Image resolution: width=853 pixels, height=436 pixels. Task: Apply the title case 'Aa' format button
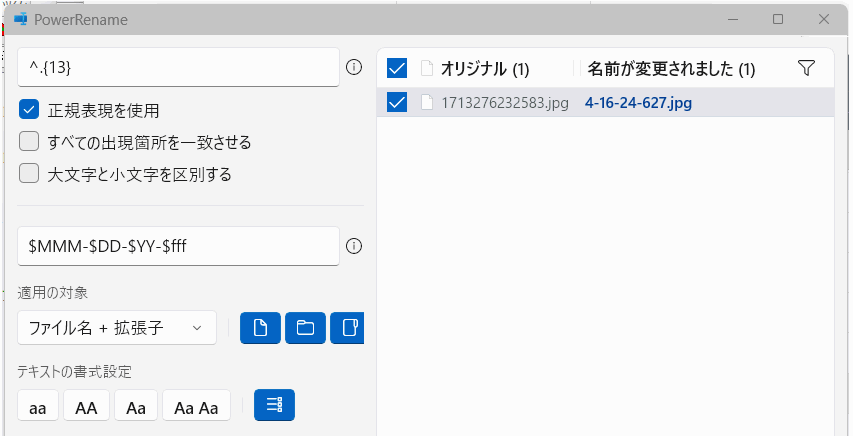(136, 406)
